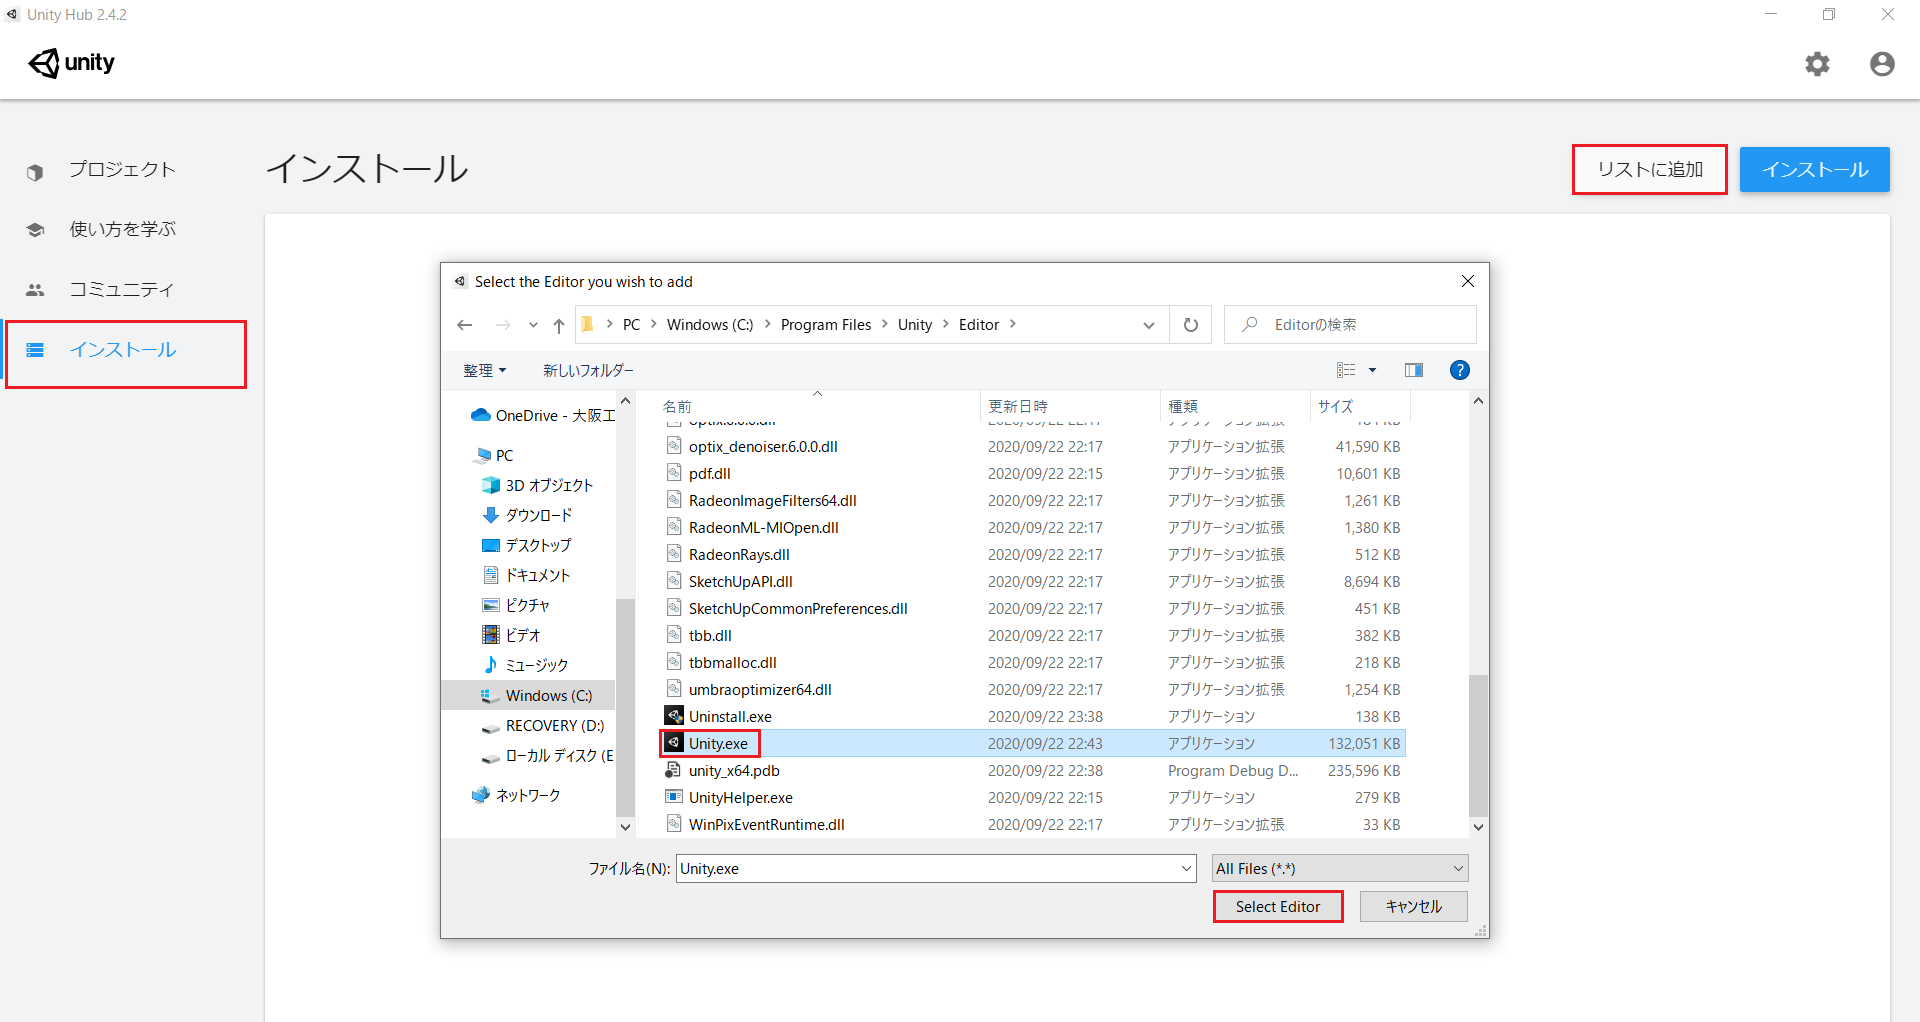Click the OneDrive icon in the navigation pane
The width and height of the screenshot is (1920, 1022).
point(480,414)
